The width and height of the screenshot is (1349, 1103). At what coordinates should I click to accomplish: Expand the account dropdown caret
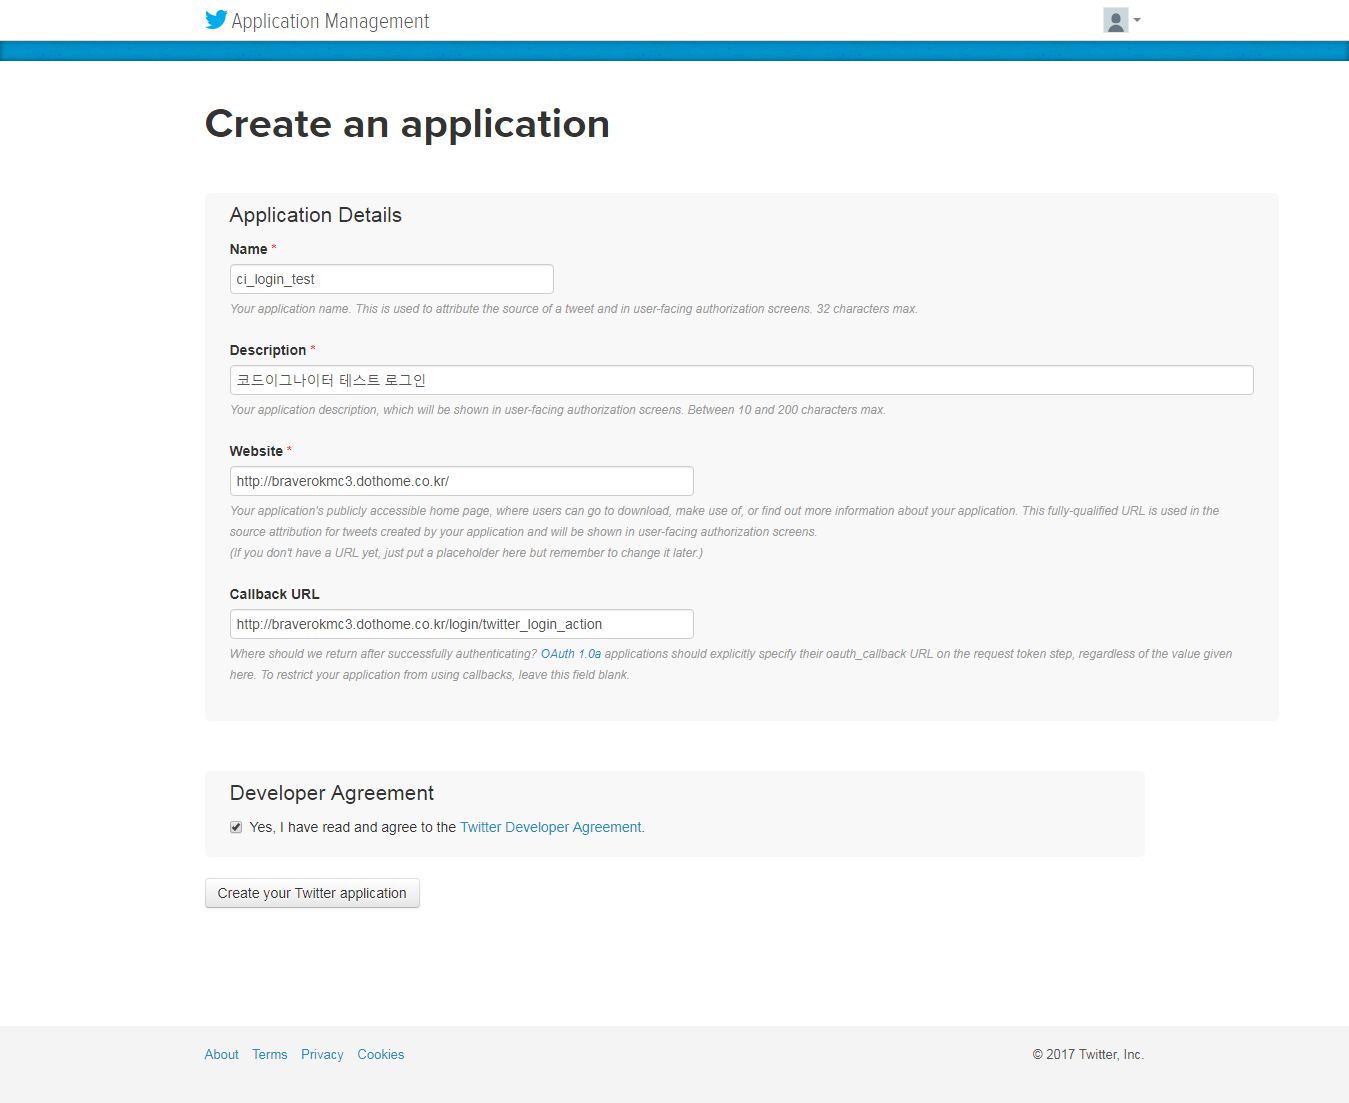pyautogui.click(x=1137, y=20)
